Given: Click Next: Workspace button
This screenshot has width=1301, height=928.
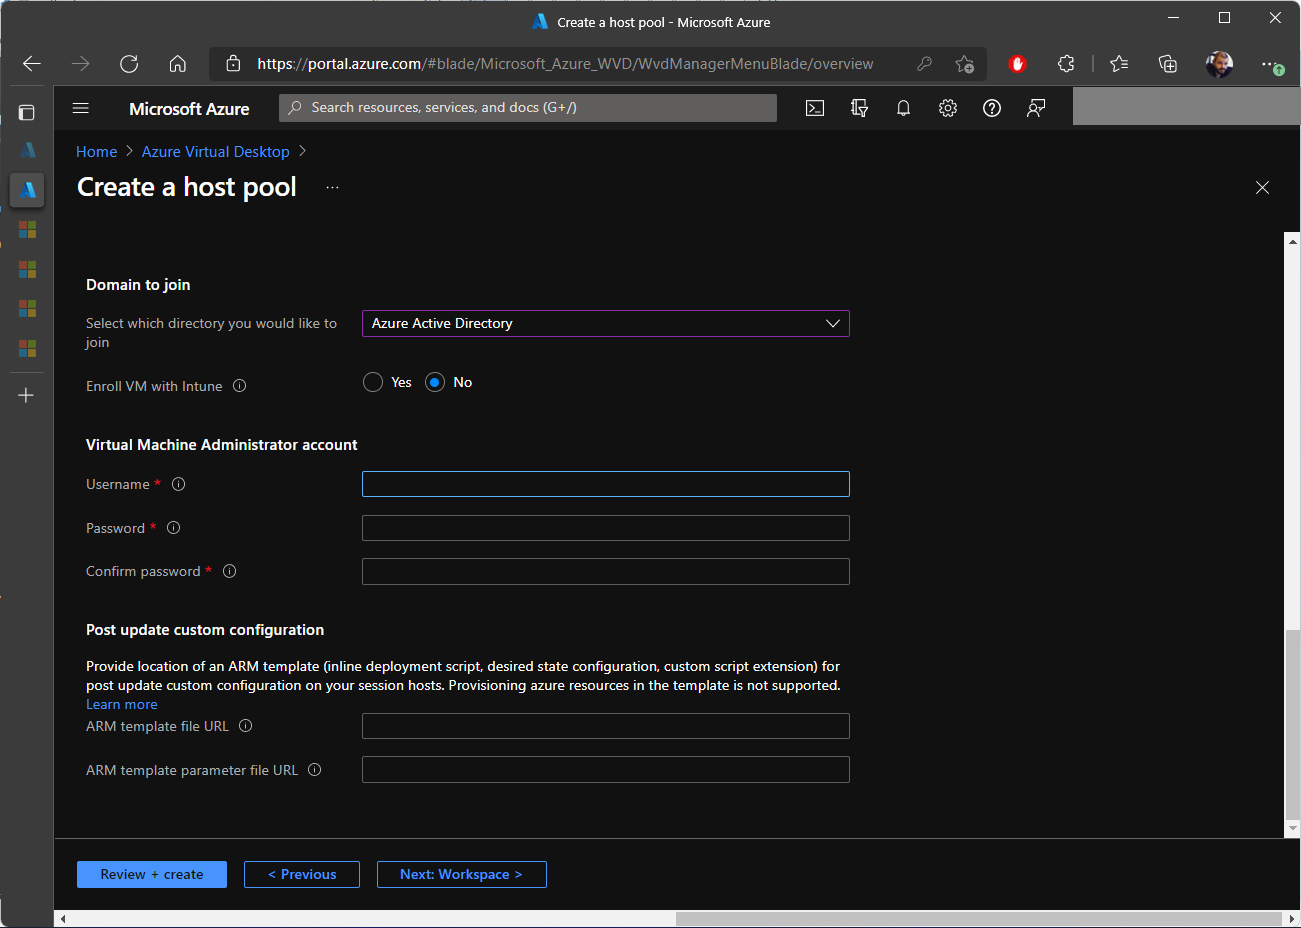Looking at the screenshot, I should tap(462, 874).
